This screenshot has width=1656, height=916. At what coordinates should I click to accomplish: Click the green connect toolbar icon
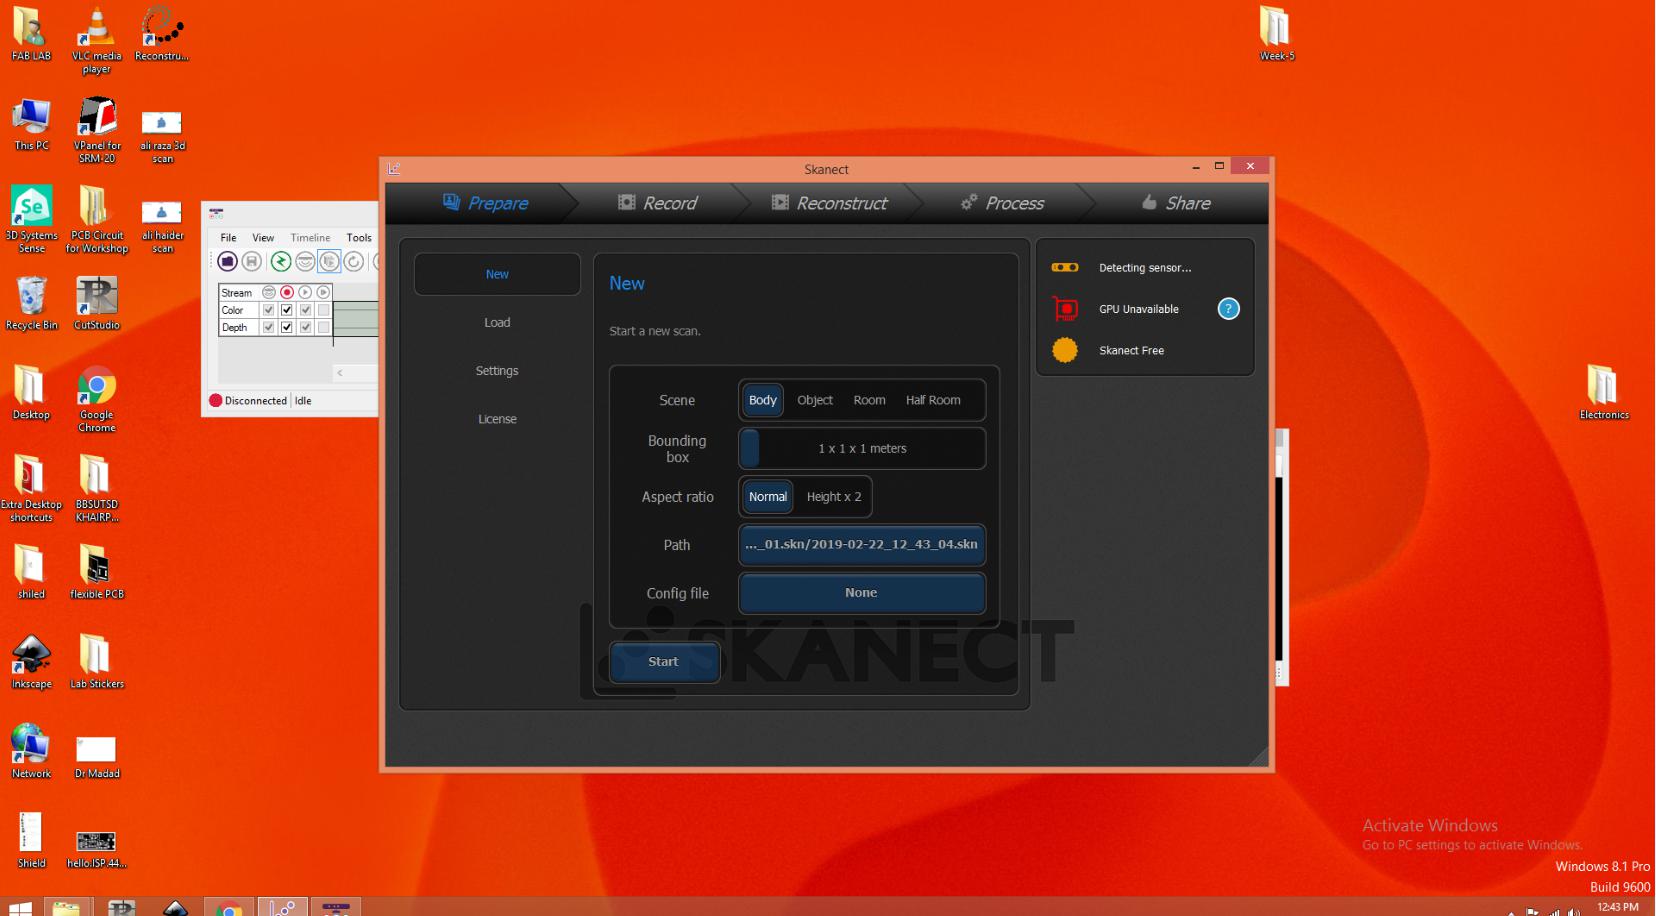click(x=281, y=262)
